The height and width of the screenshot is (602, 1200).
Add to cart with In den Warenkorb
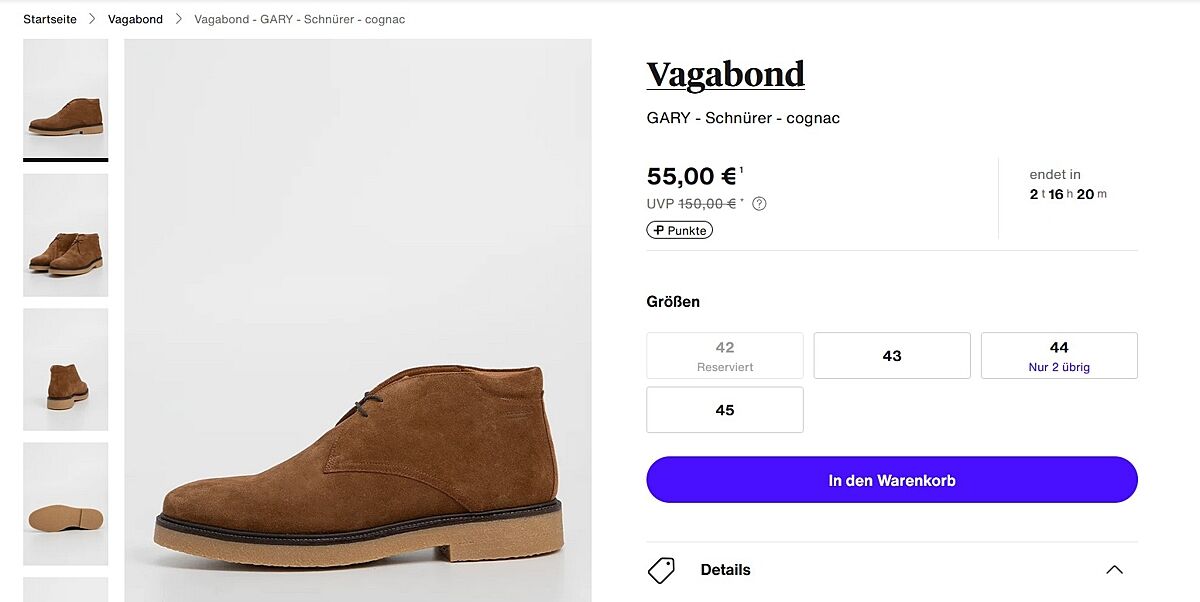(892, 480)
